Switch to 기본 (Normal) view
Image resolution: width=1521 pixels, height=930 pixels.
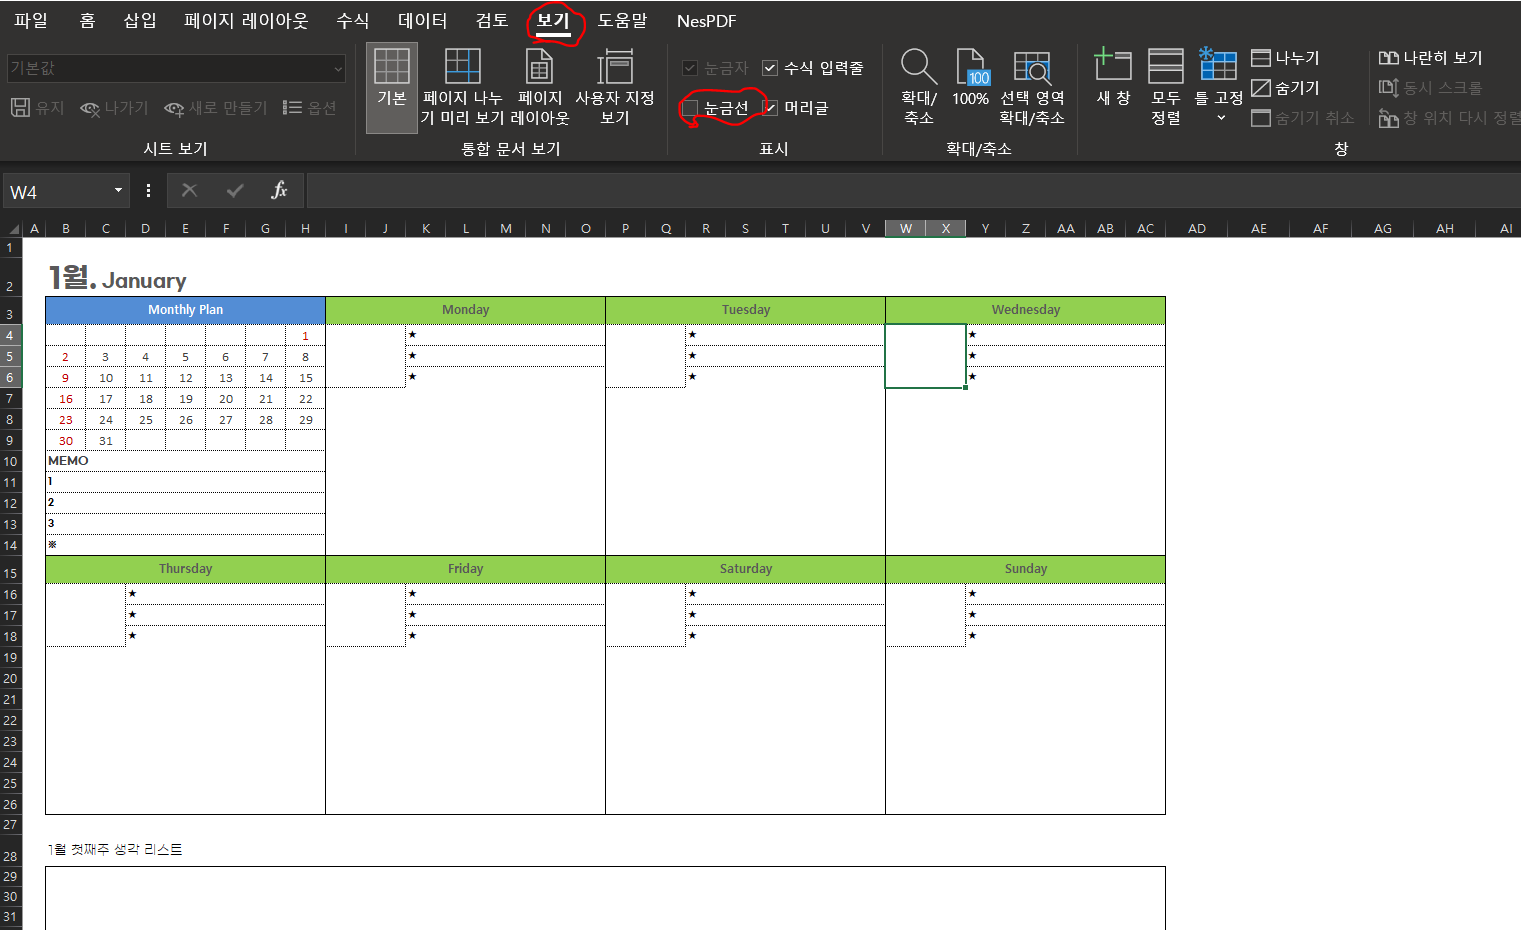click(391, 87)
